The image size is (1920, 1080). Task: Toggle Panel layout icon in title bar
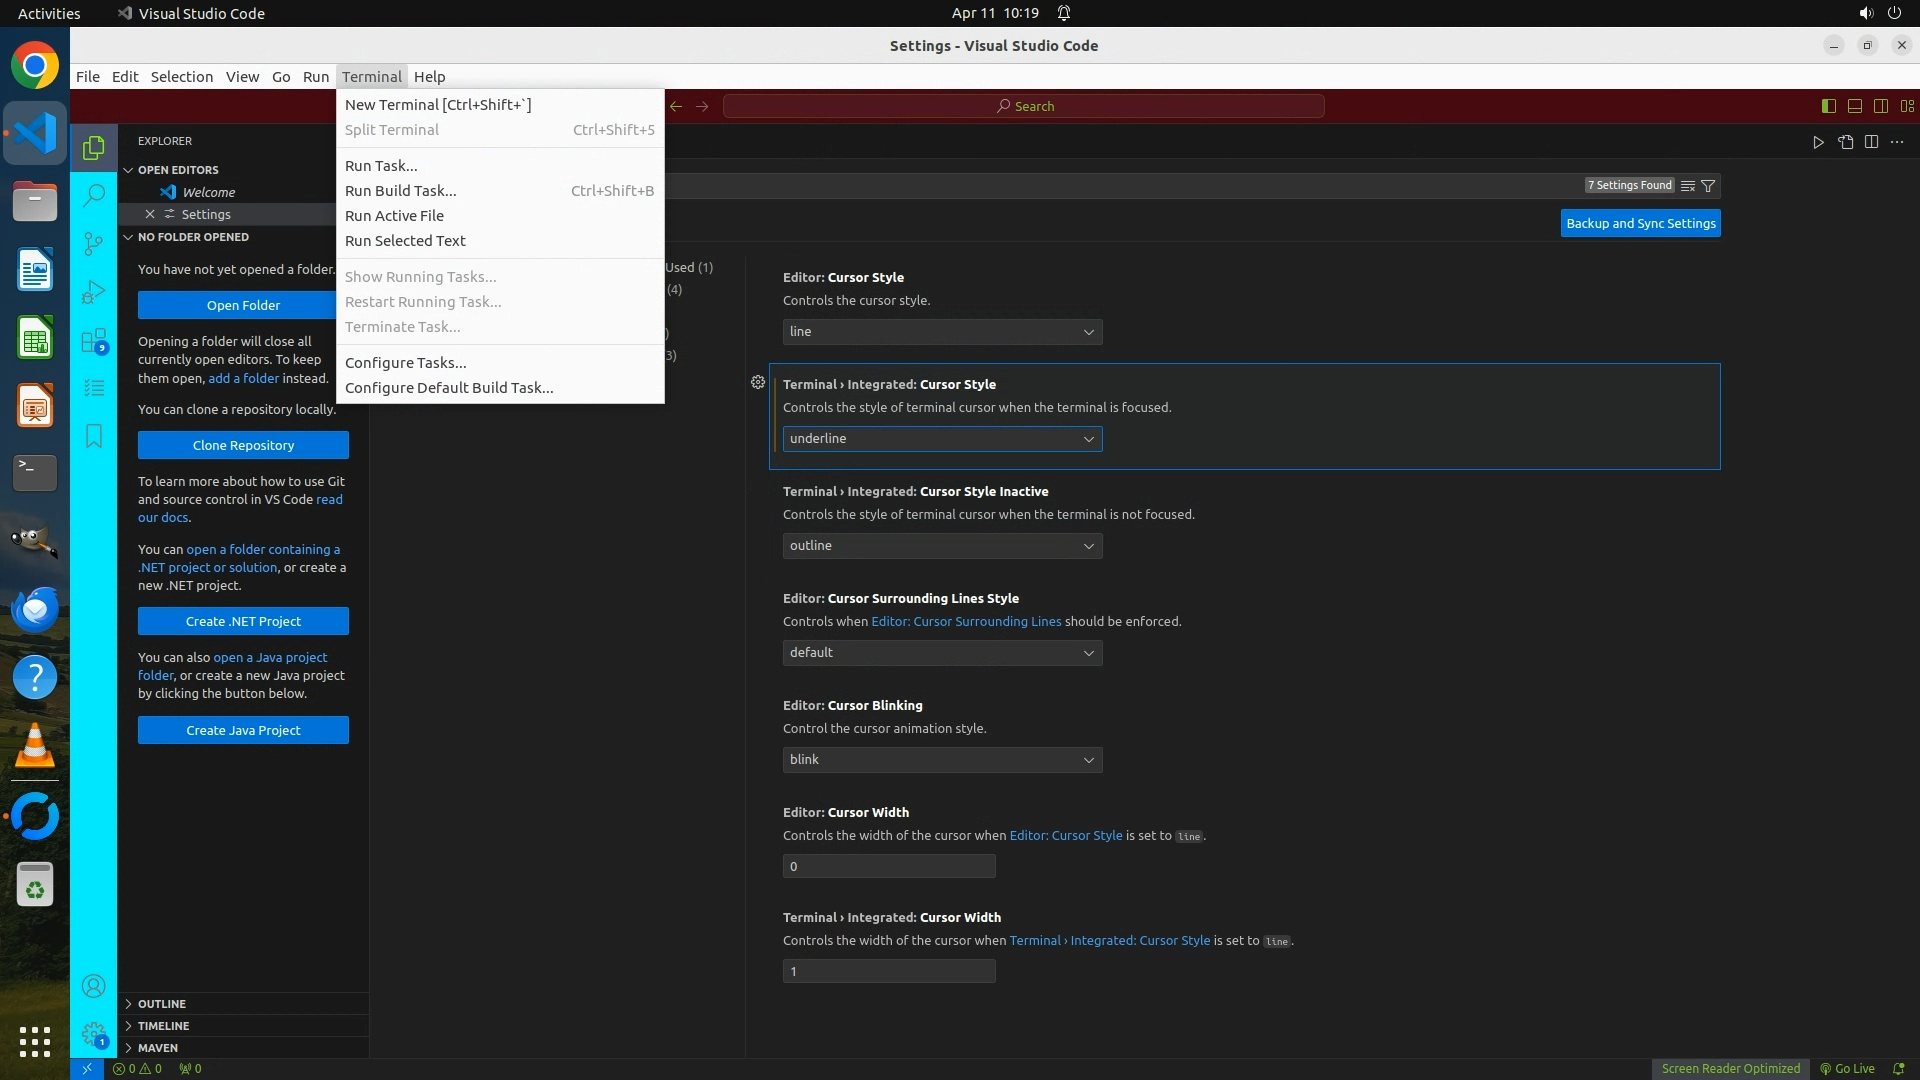tap(1854, 106)
